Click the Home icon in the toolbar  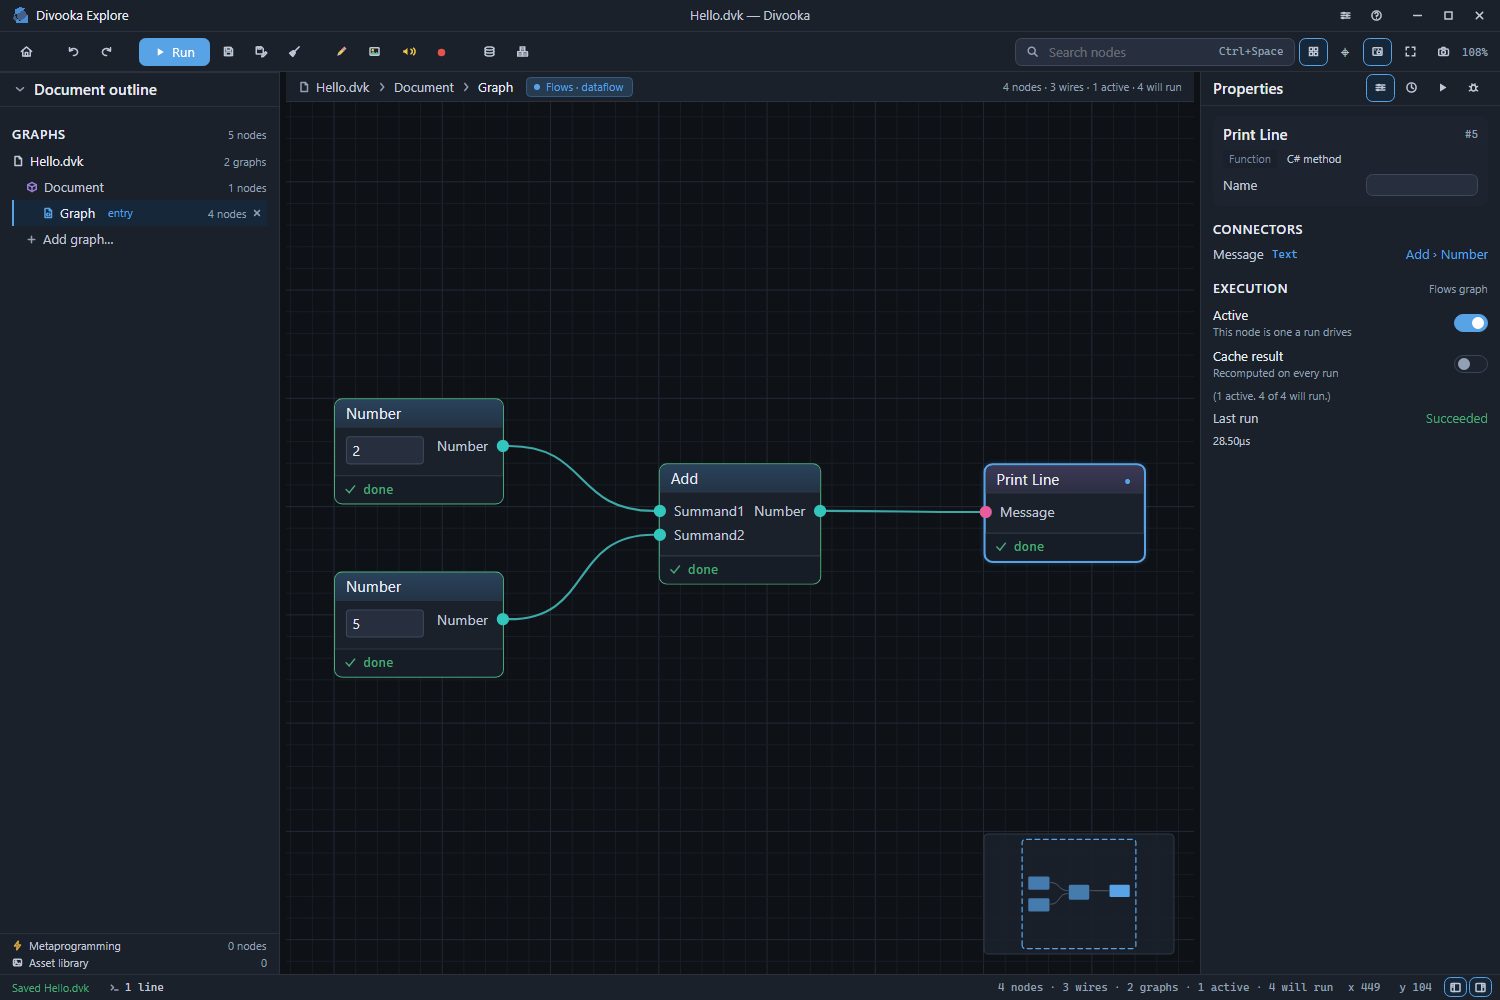pyautogui.click(x=27, y=52)
